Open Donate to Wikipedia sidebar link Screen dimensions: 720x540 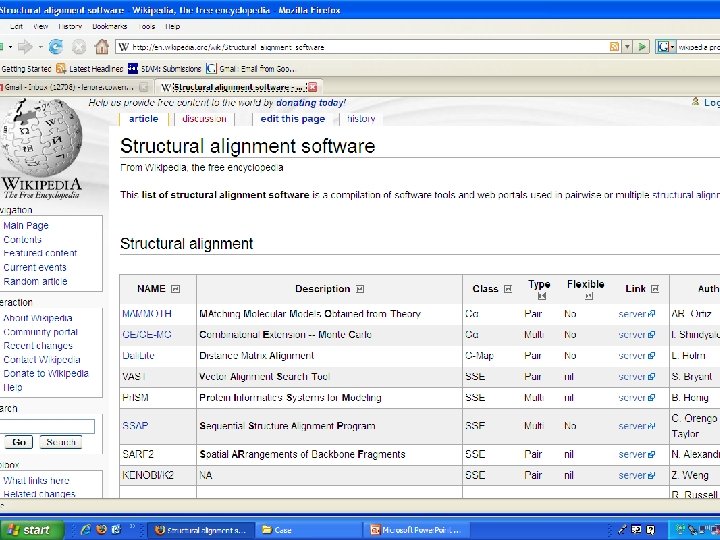(45, 373)
